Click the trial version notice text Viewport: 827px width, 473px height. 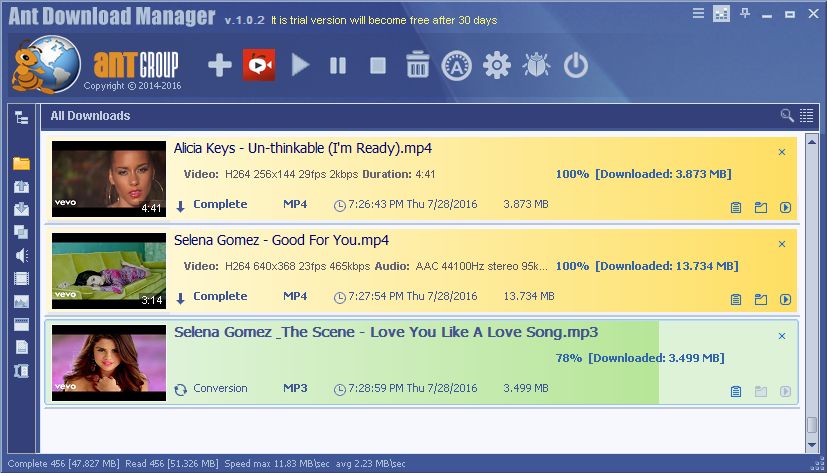click(384, 20)
